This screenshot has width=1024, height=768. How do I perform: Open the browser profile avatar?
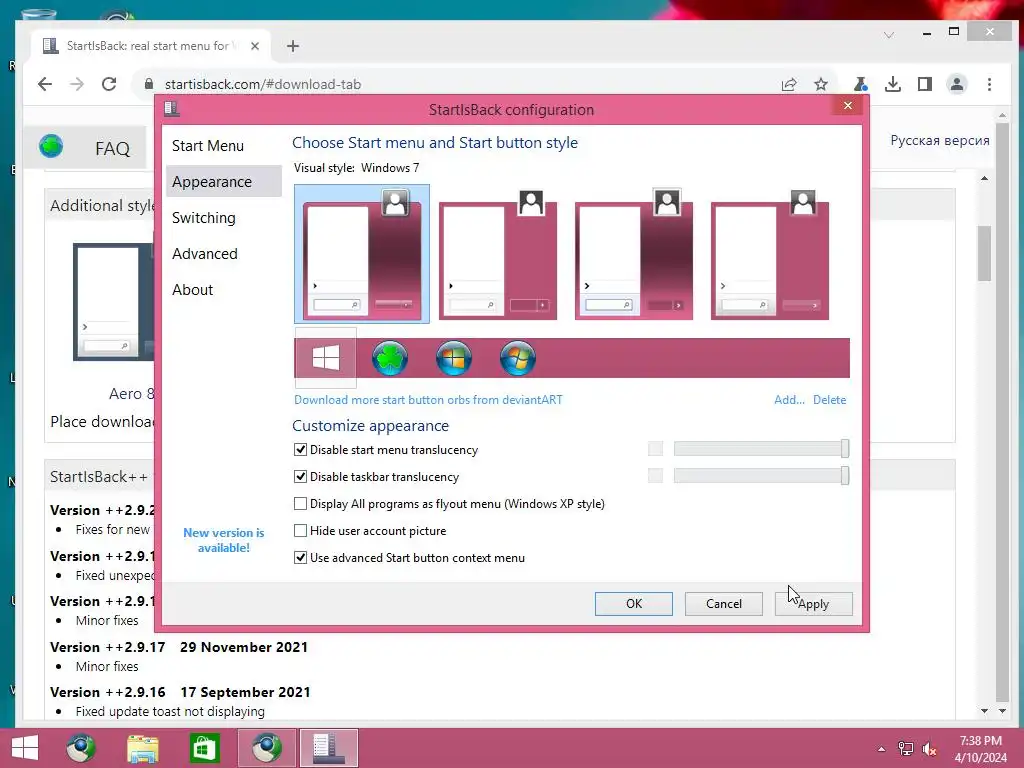[x=957, y=84]
